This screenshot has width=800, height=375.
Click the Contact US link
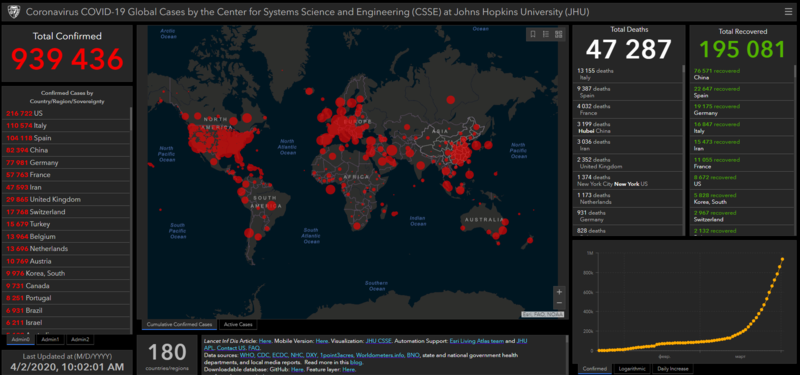231,348
